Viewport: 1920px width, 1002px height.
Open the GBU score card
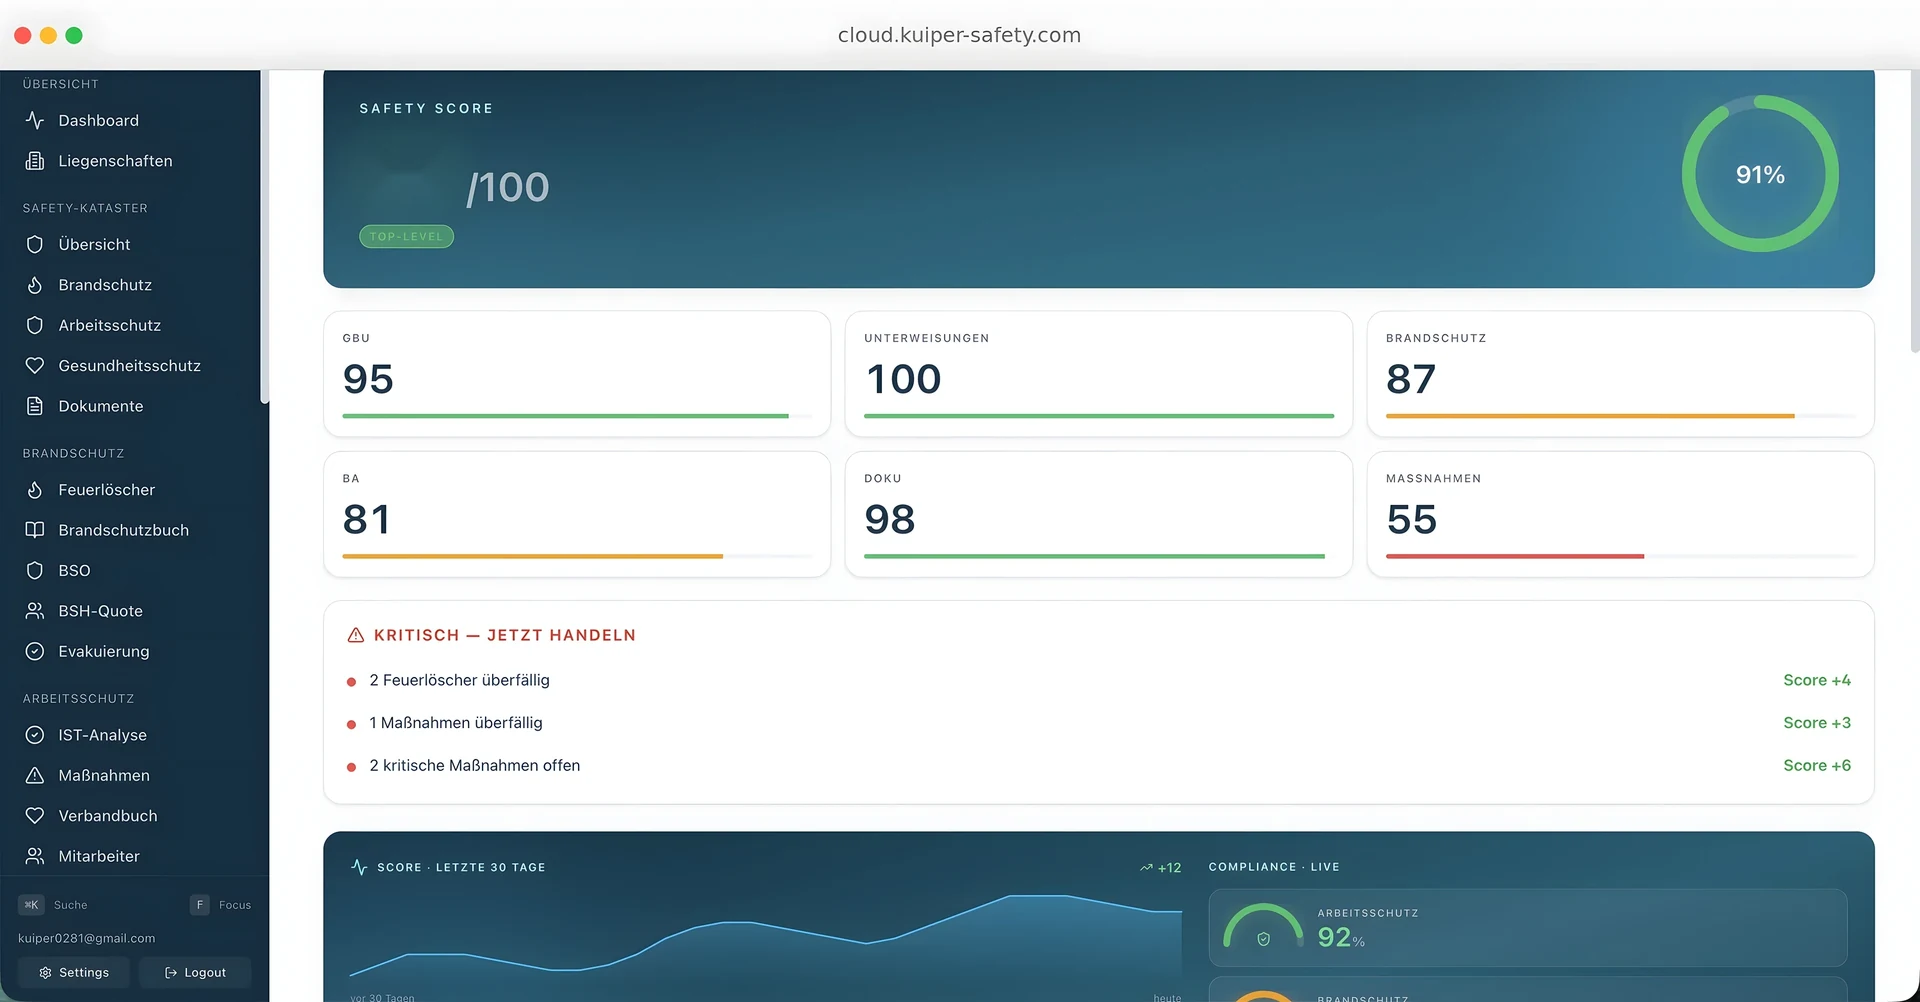(577, 374)
